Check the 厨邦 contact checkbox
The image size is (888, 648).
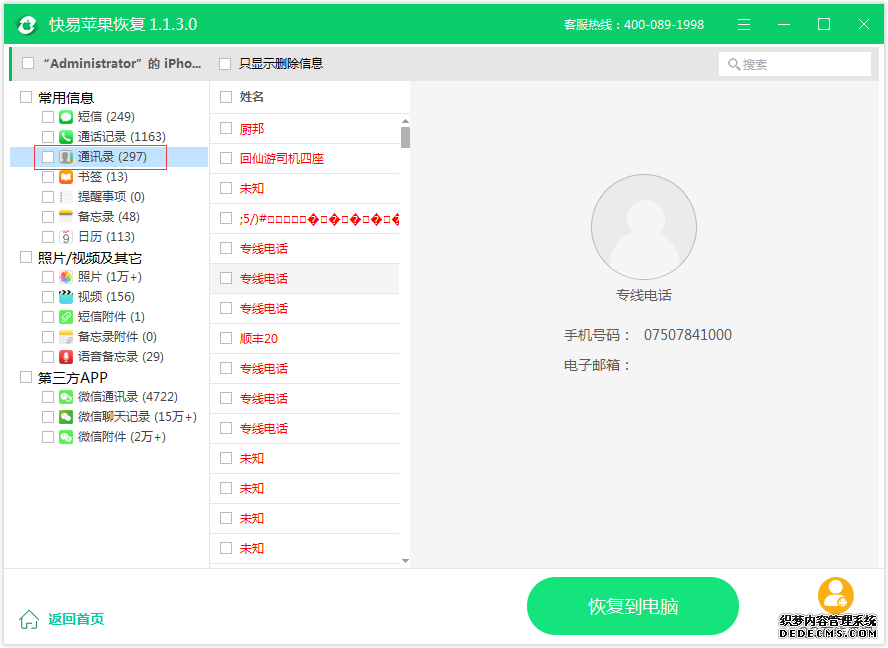[x=226, y=129]
